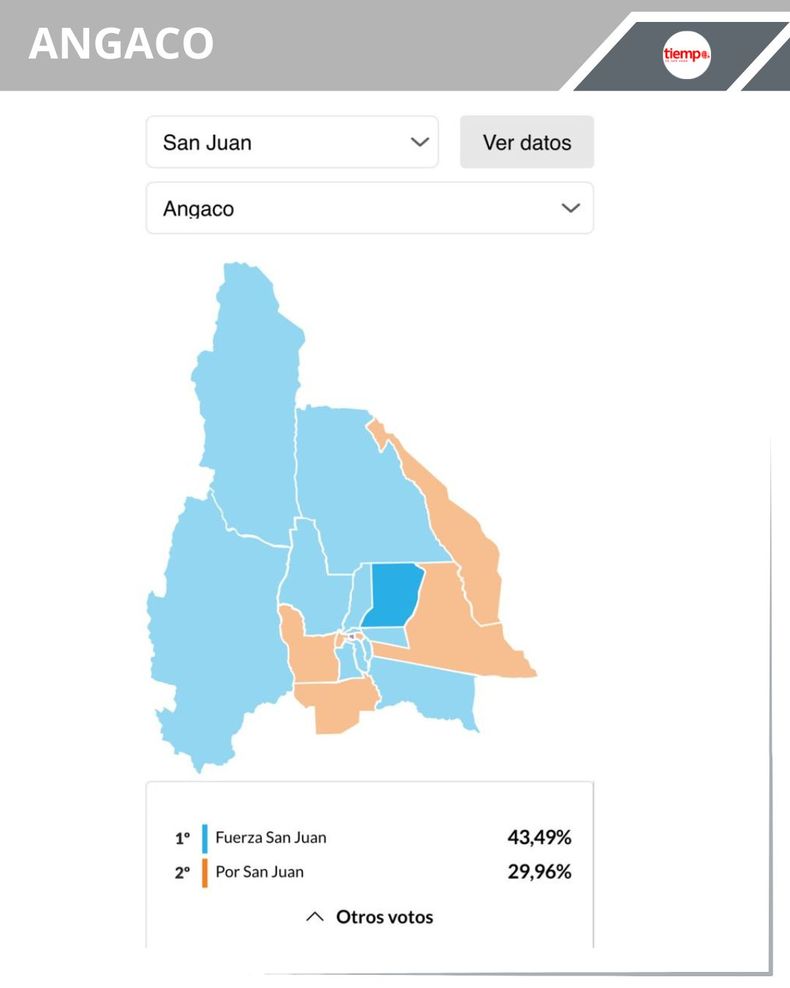Click the Tiempo logo in the header

[x=686, y=53]
